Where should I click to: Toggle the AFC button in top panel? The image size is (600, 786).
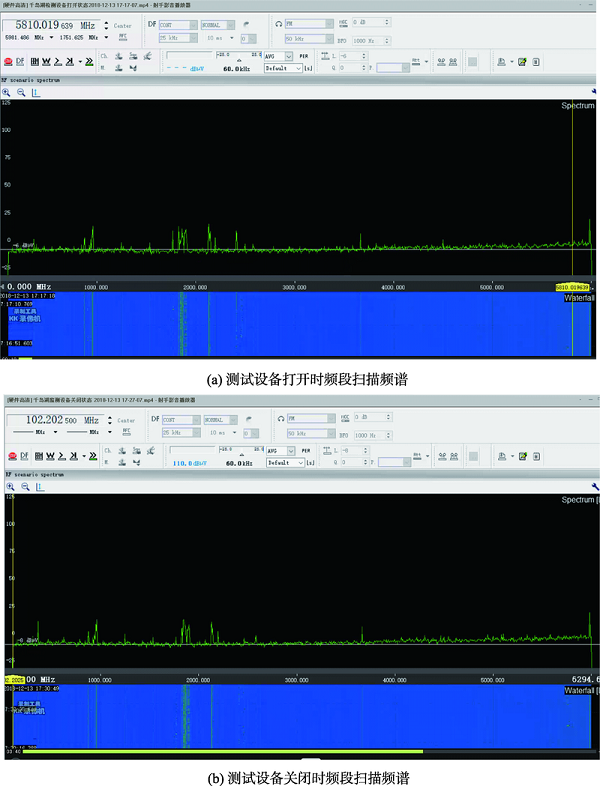point(123,36)
